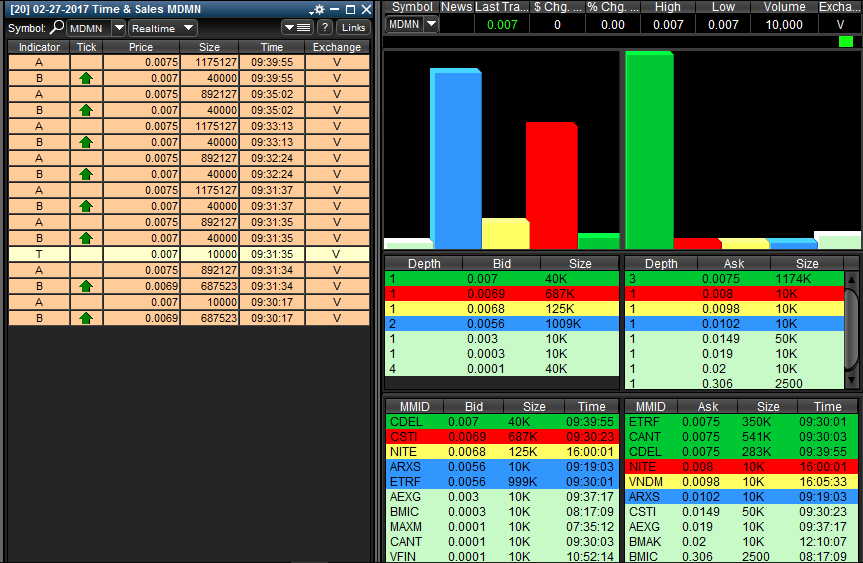The width and height of the screenshot is (863, 563).
Task: Select the blue 0.0056 1009K bid depth row
Action: click(502, 324)
